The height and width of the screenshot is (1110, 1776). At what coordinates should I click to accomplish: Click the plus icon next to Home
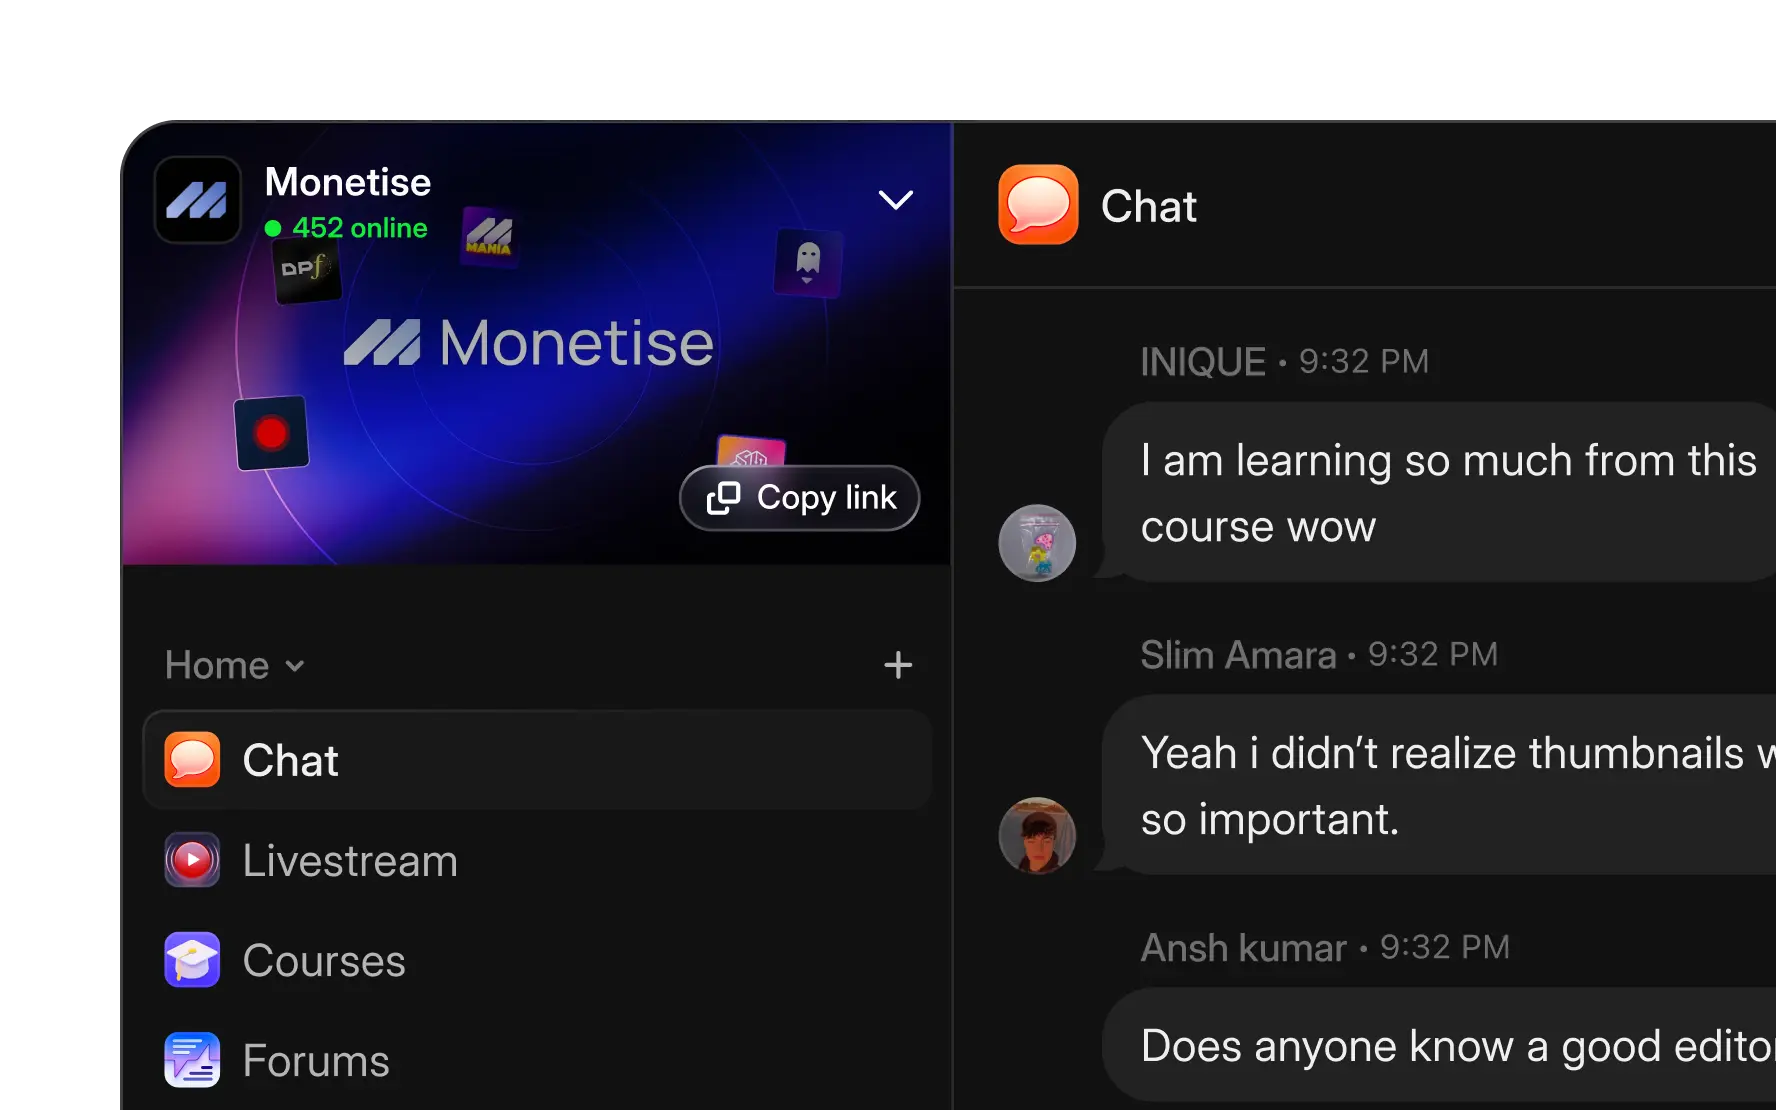[898, 664]
